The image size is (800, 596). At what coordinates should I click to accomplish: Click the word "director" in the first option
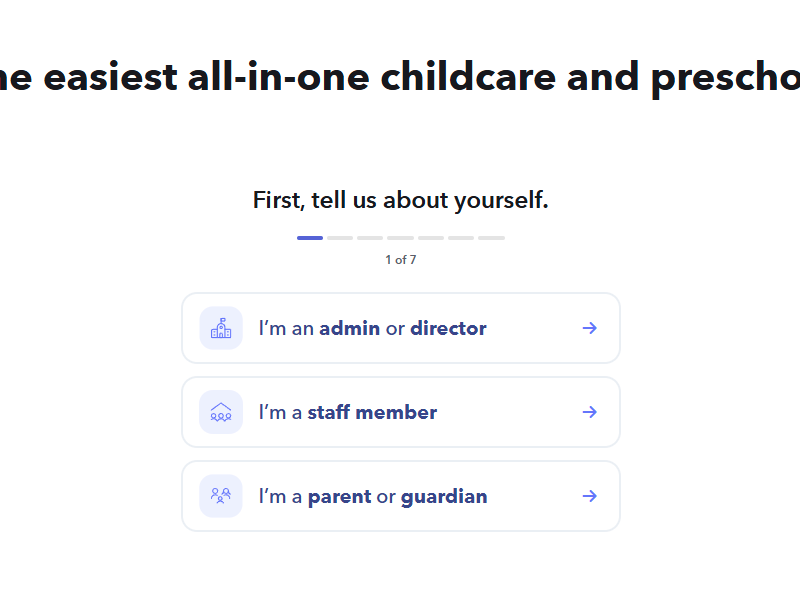448,328
